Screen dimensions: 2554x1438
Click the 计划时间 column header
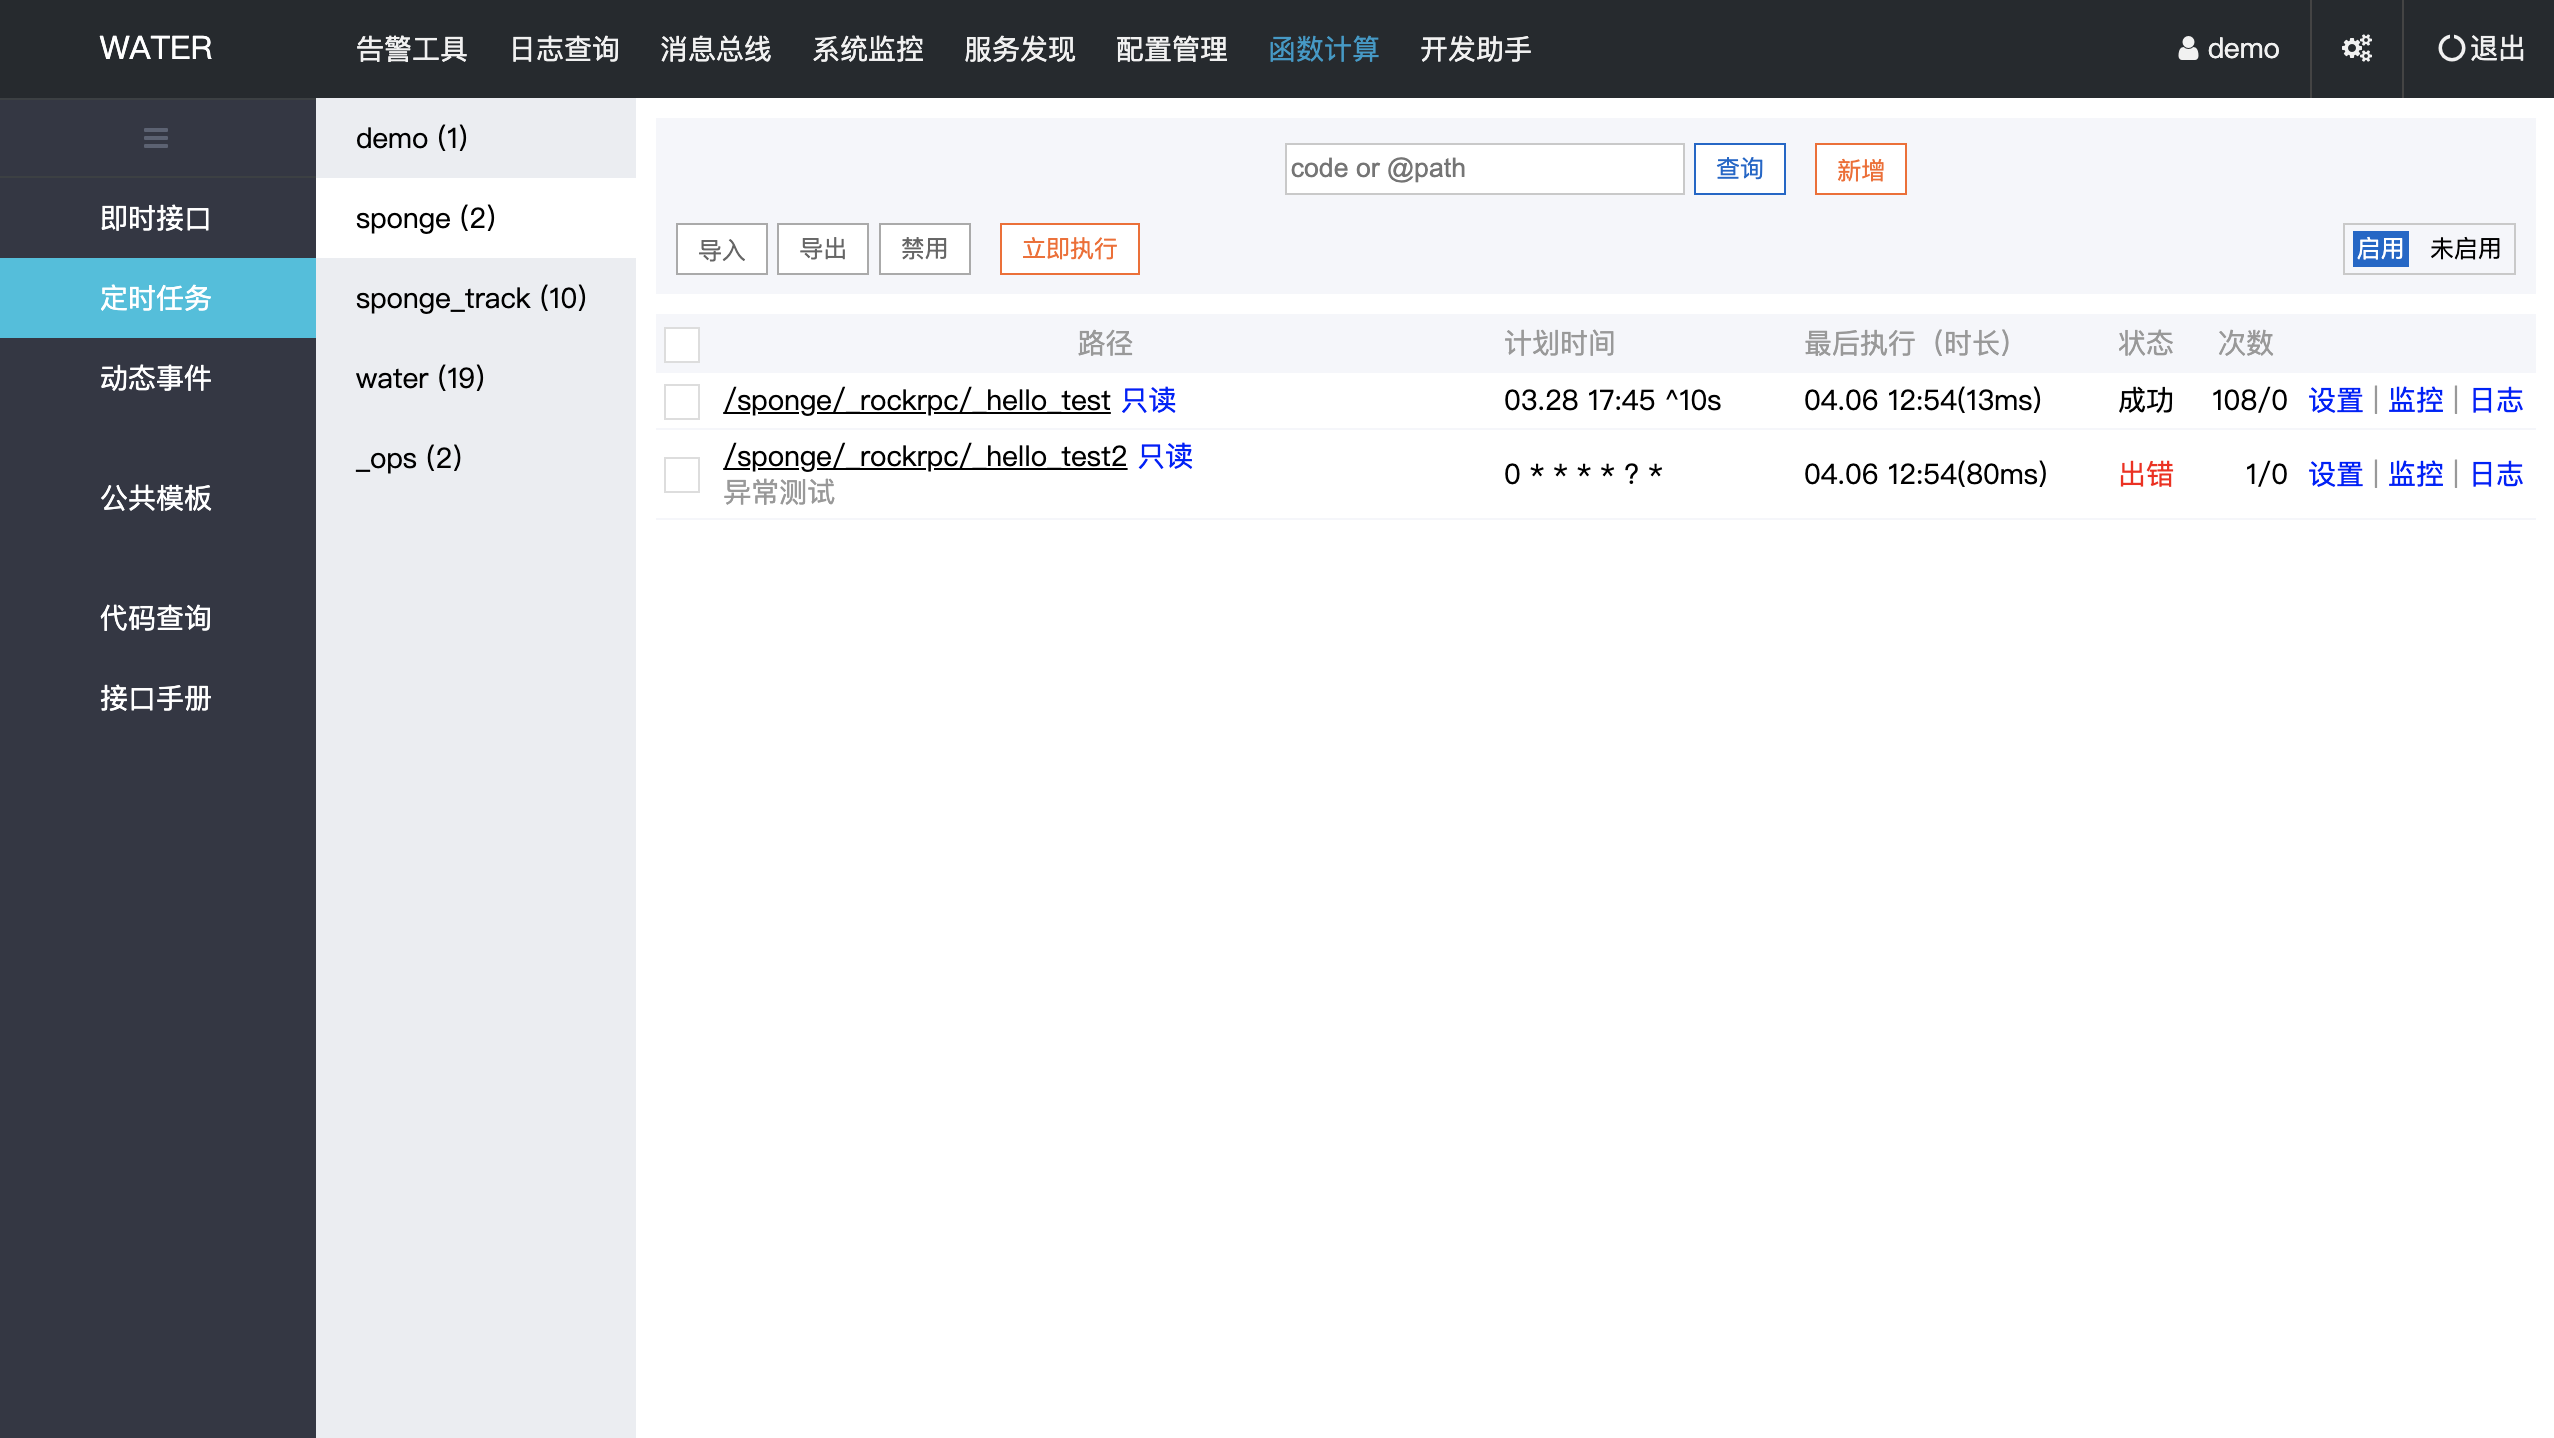(1559, 343)
